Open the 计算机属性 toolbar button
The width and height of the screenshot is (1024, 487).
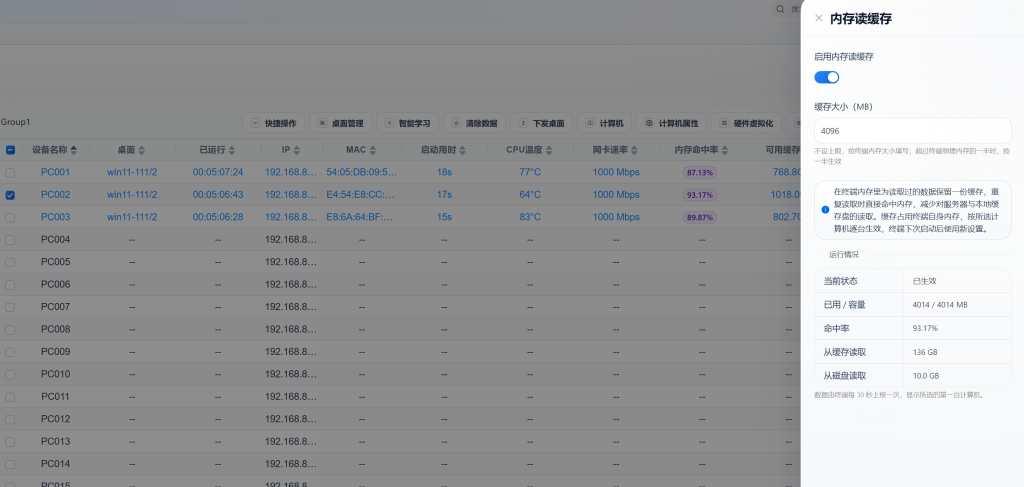(x=671, y=123)
